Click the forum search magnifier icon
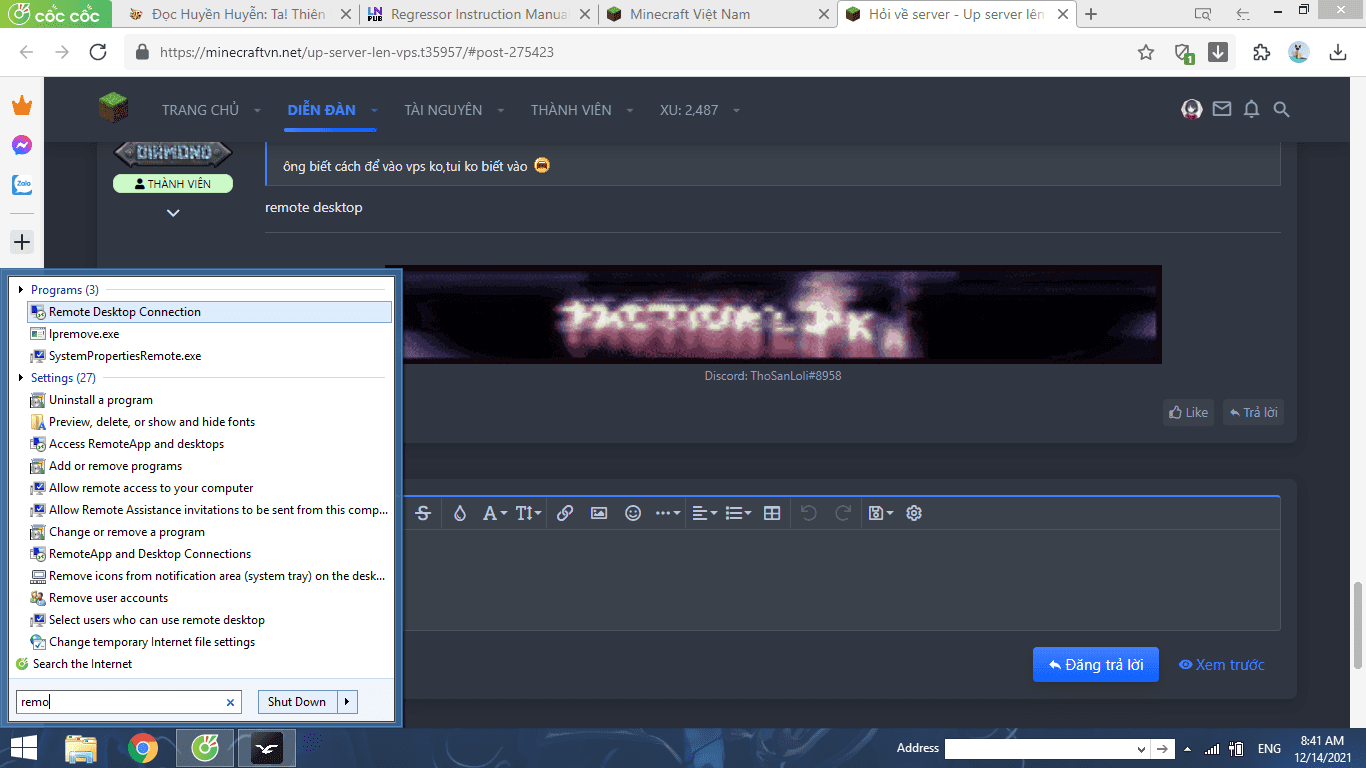Screen dimensions: 1366x768 click(1281, 110)
